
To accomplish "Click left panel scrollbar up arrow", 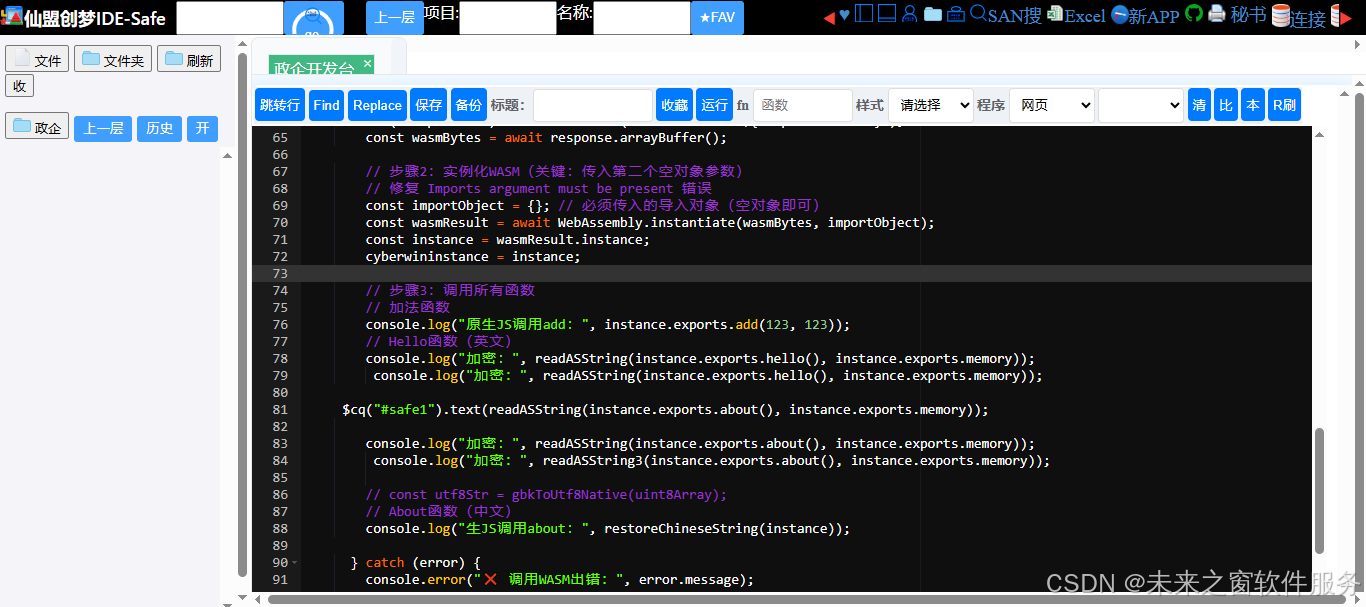I will point(242,43).
